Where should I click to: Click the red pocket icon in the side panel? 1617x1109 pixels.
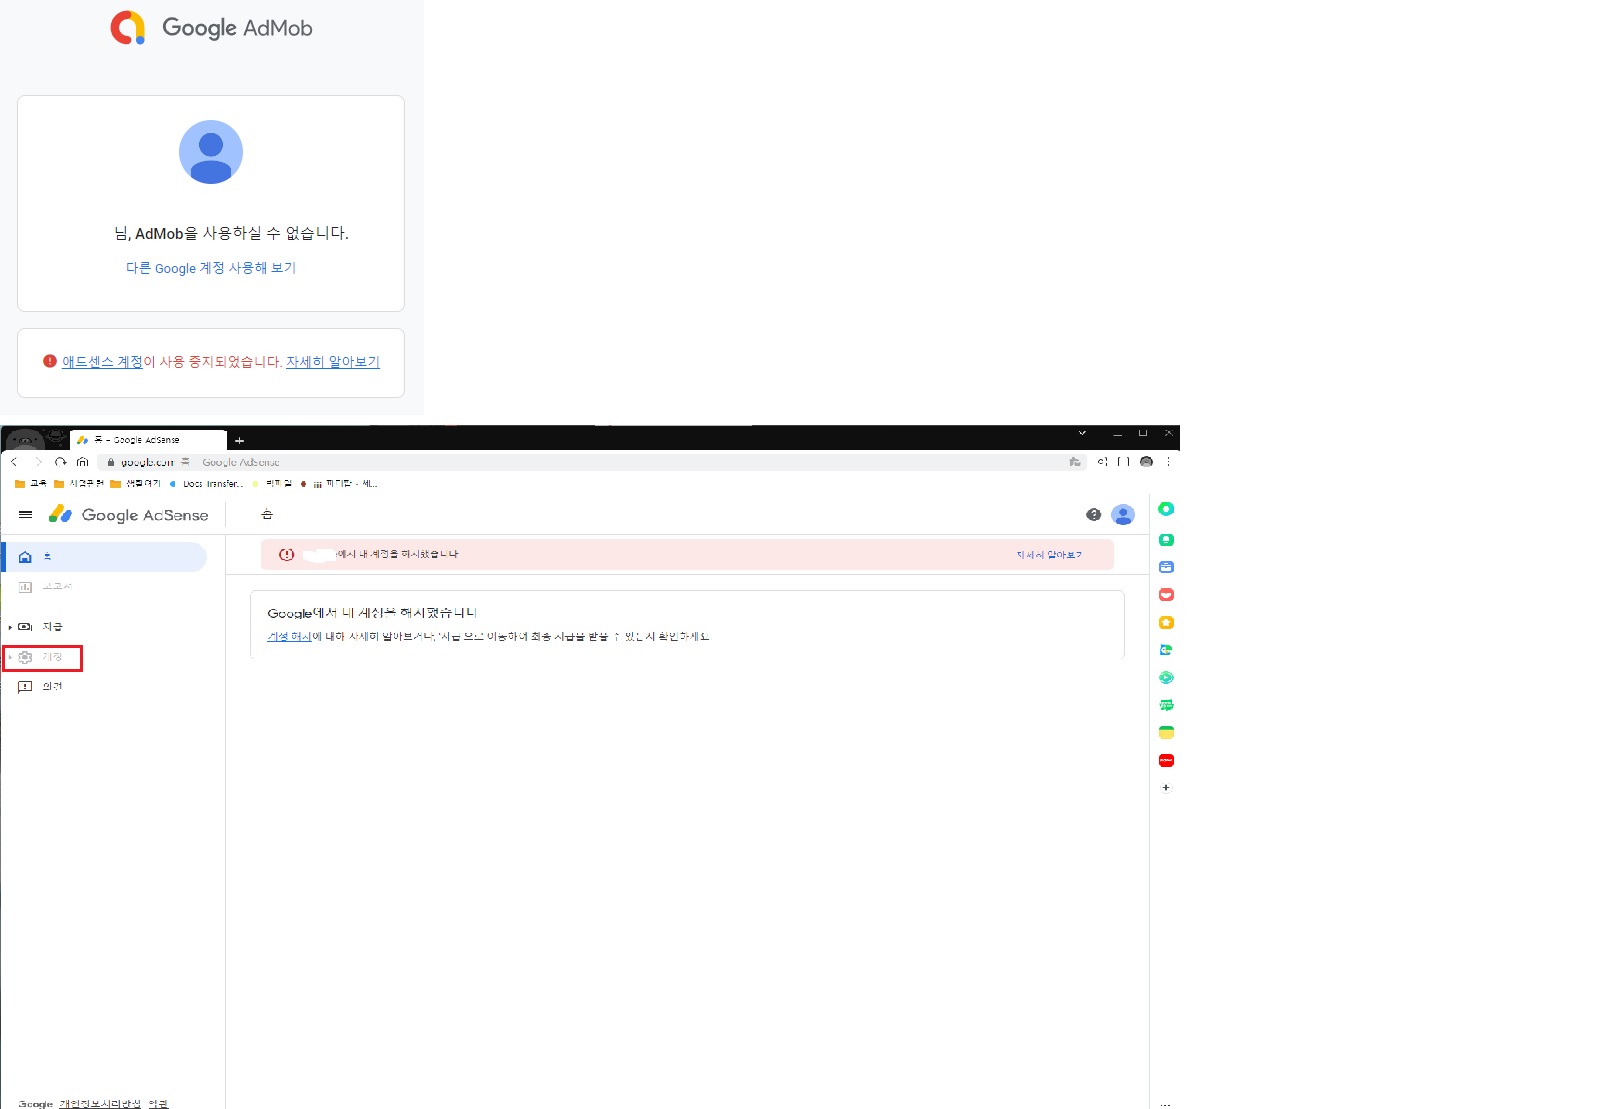pyautogui.click(x=1166, y=595)
